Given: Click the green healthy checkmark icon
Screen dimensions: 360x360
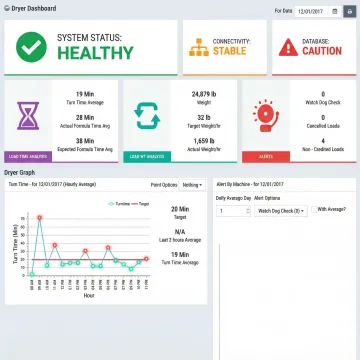Looking at the screenshot, I should click(31, 47).
